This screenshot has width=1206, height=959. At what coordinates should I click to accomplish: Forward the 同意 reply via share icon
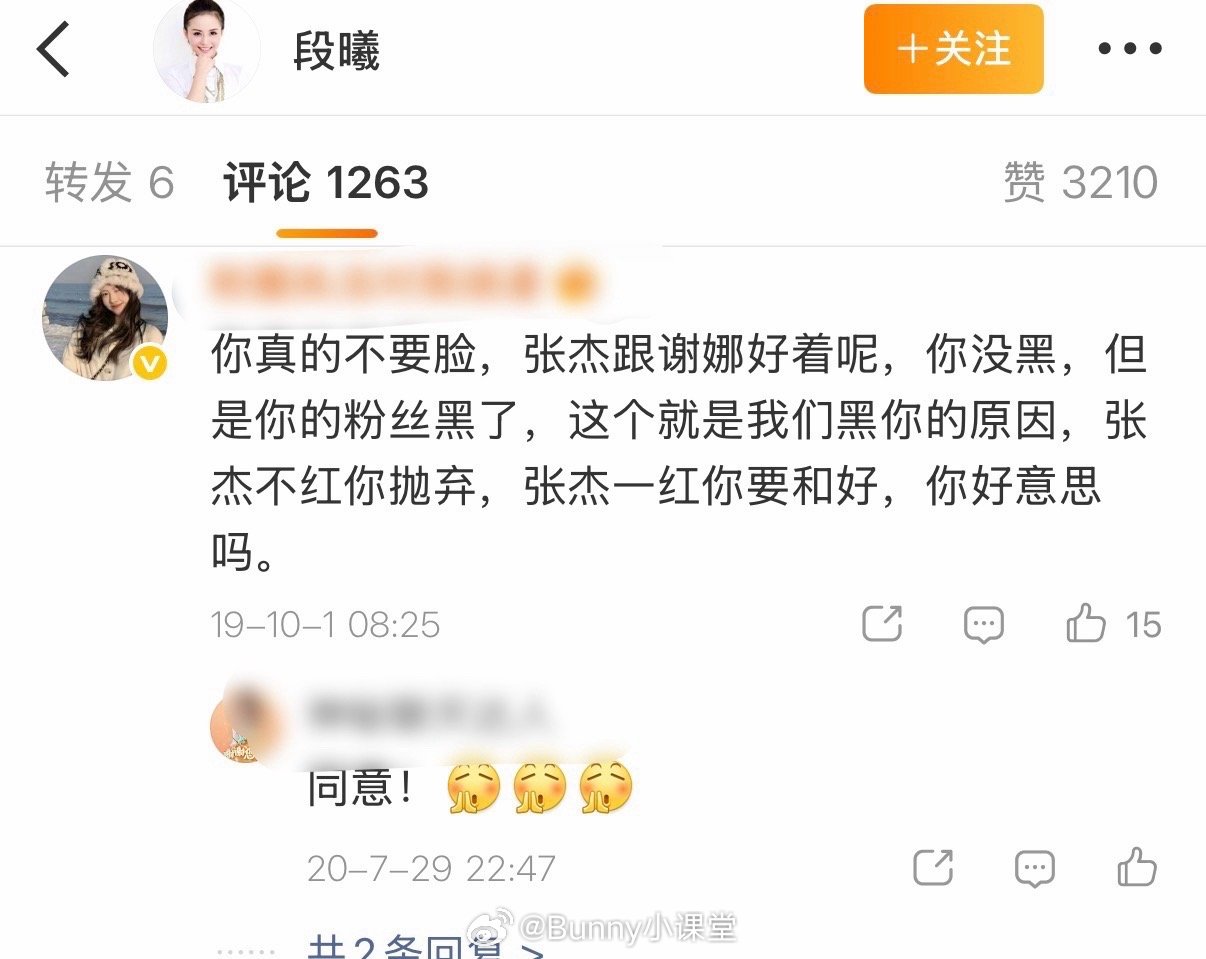pos(934,867)
